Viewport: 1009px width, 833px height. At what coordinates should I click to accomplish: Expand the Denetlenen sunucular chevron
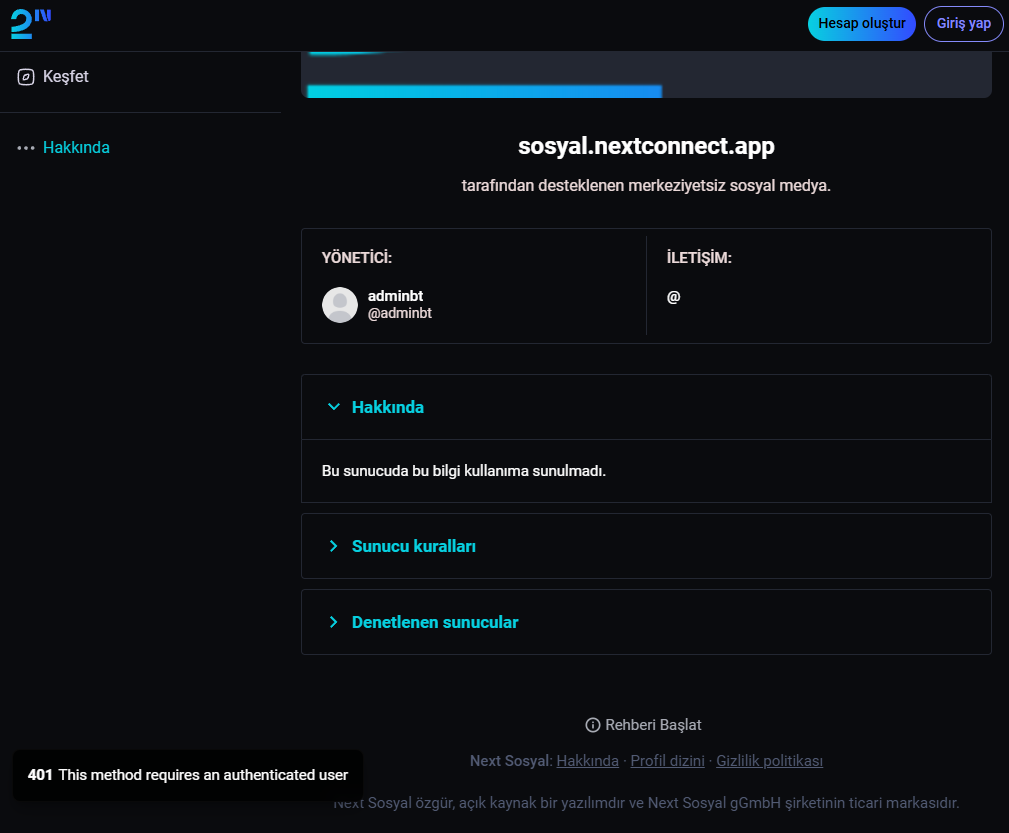[333, 622]
